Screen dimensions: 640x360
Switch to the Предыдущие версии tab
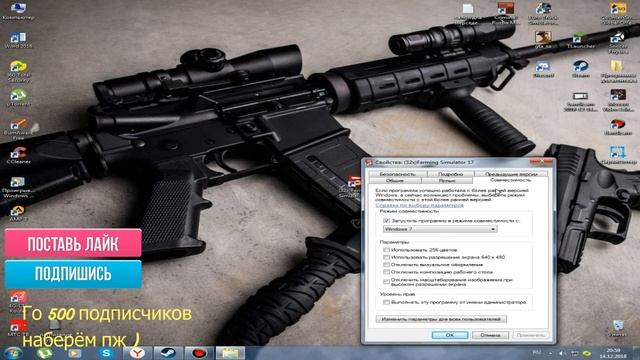511,174
